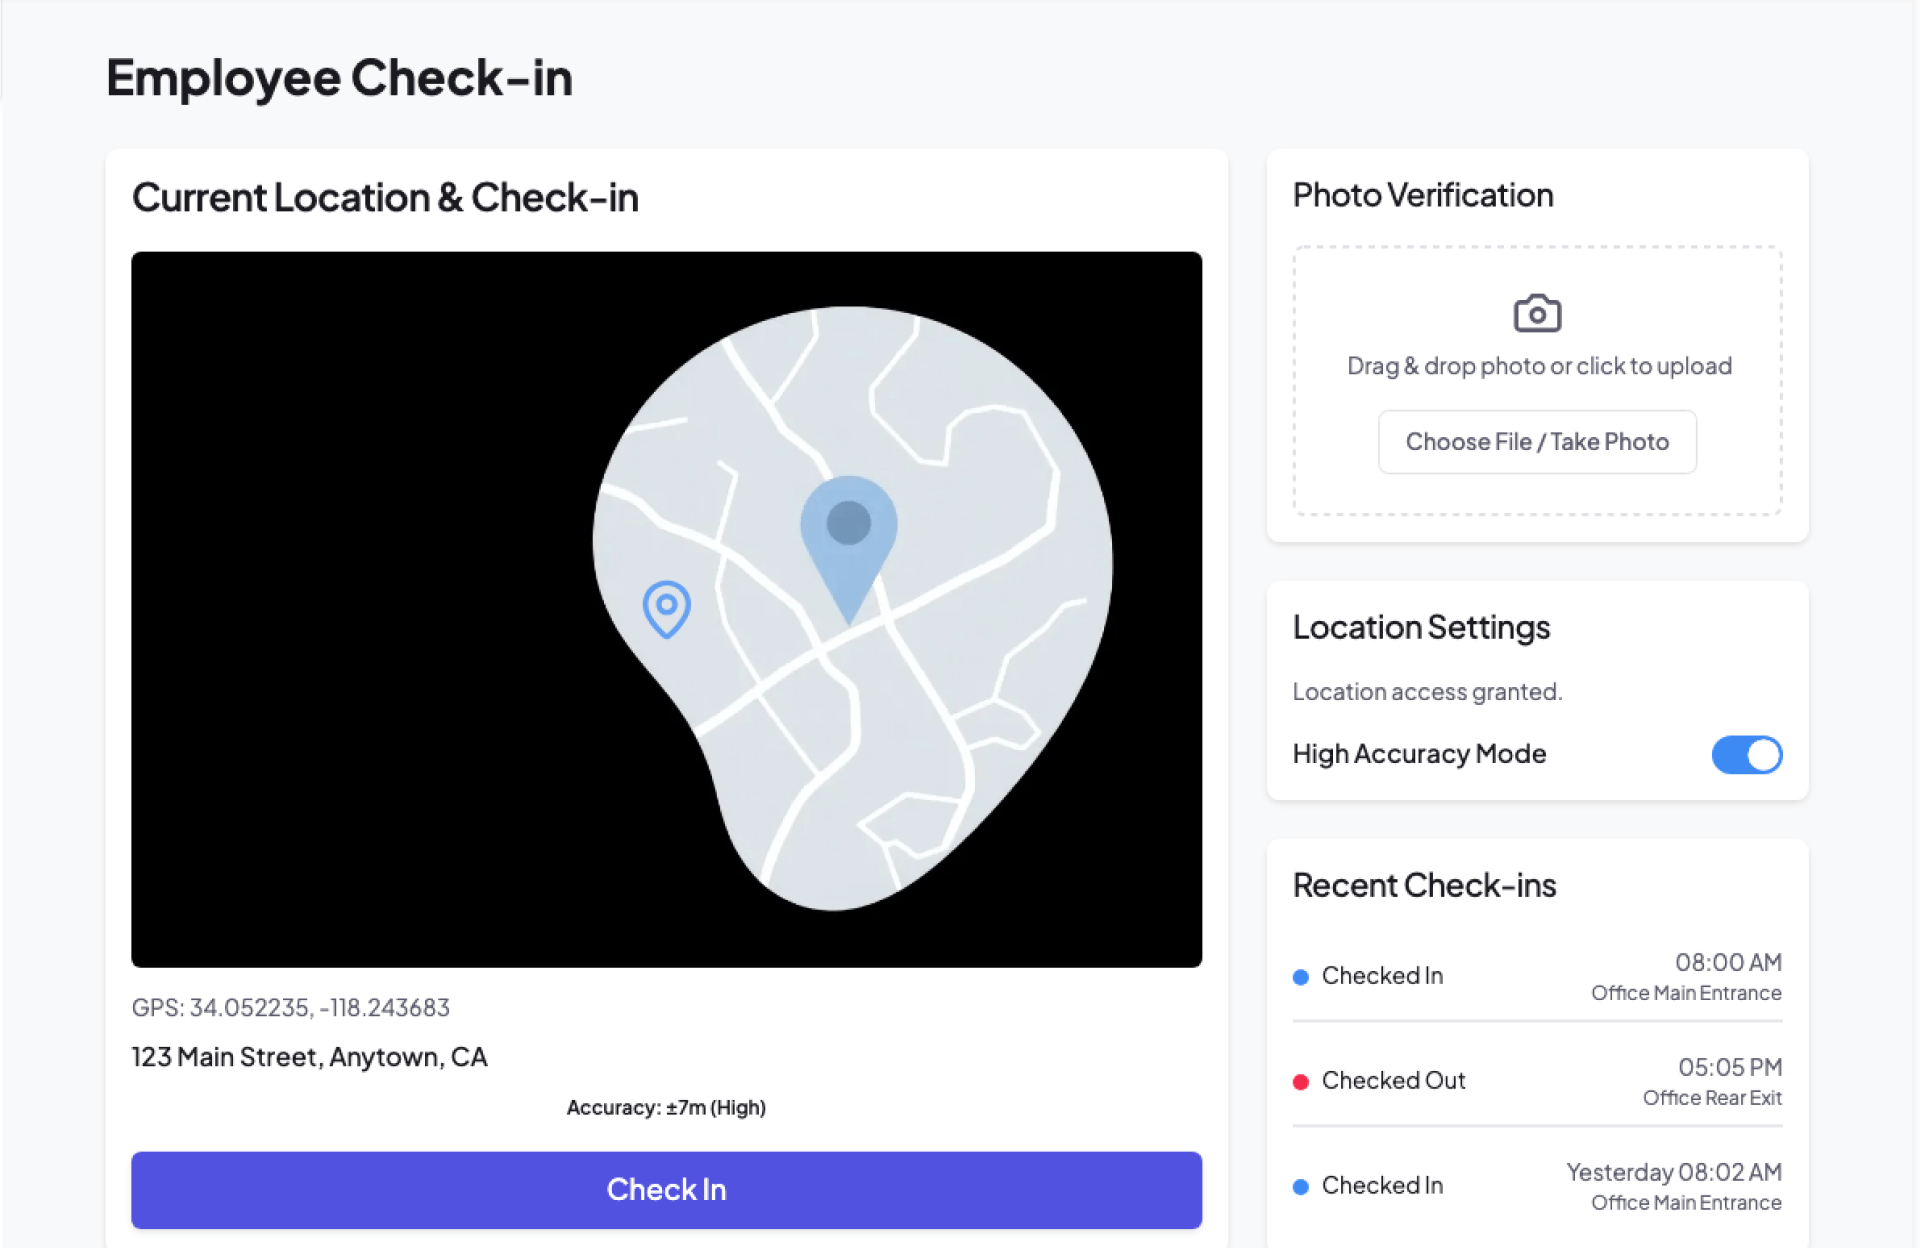Click the GPS coordinates text
The width and height of the screenshot is (1920, 1248).
coord(291,1008)
